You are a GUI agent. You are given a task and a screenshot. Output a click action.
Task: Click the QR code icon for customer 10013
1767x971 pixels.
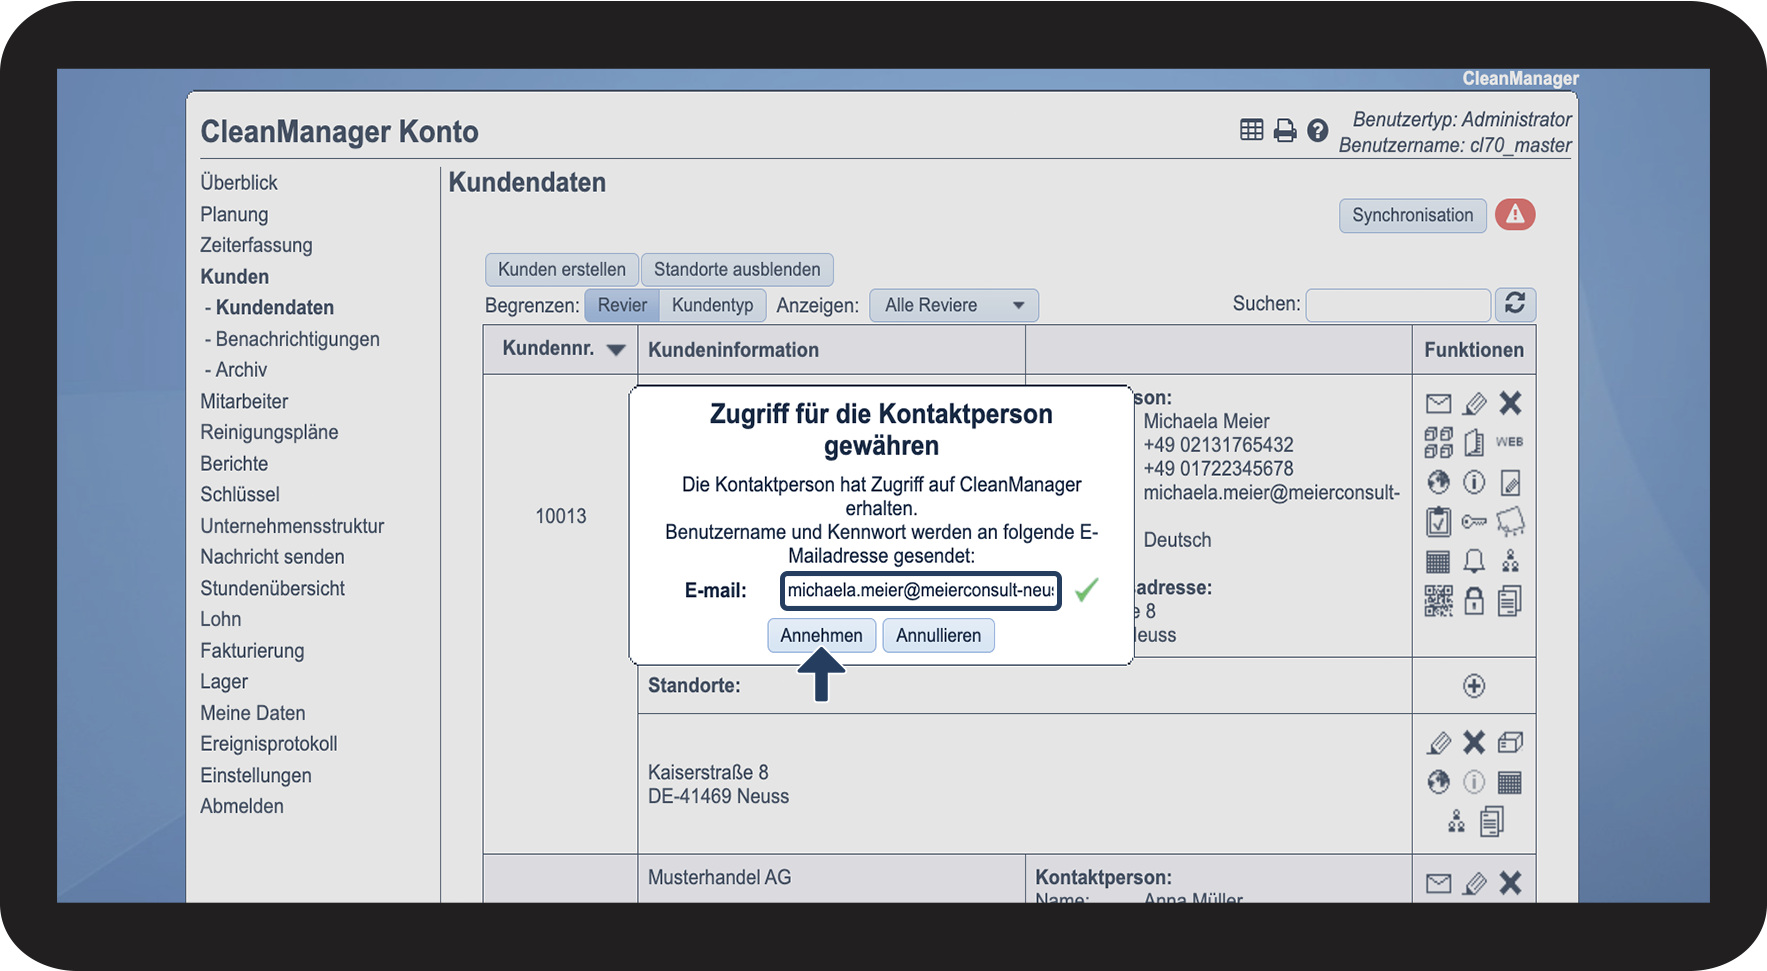tap(1438, 601)
